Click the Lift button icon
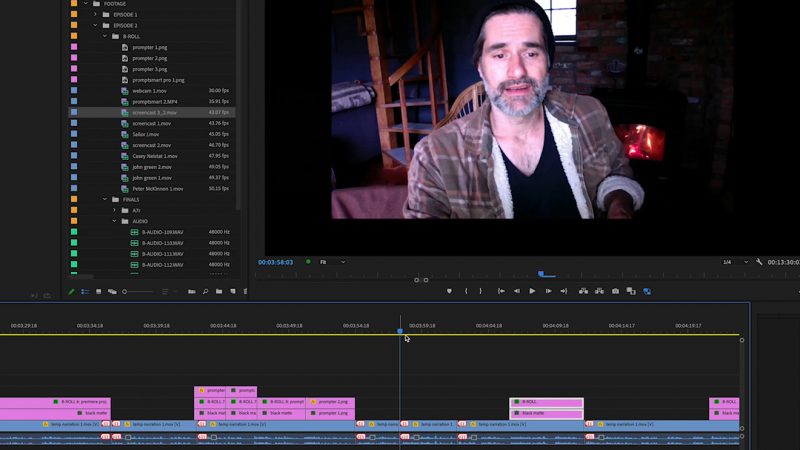Viewport: 800px width, 450px height. click(583, 291)
